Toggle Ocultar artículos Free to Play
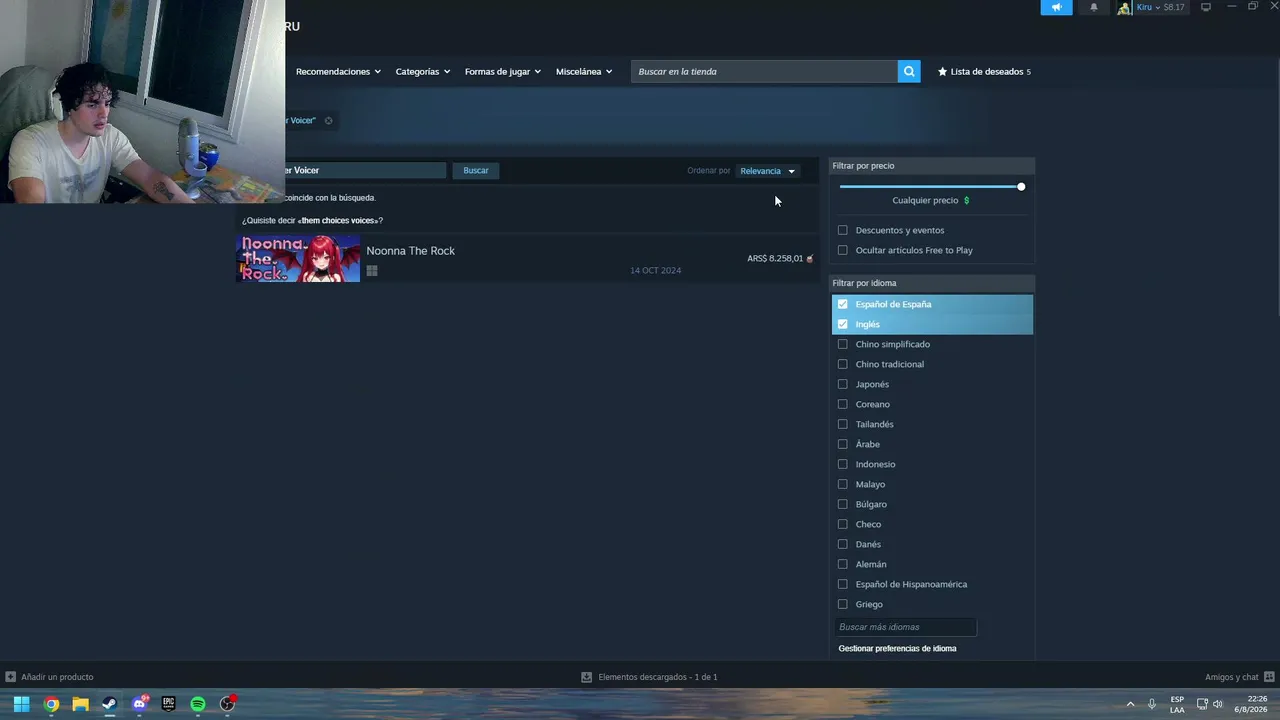Viewport: 1280px width, 720px height. (x=842, y=250)
